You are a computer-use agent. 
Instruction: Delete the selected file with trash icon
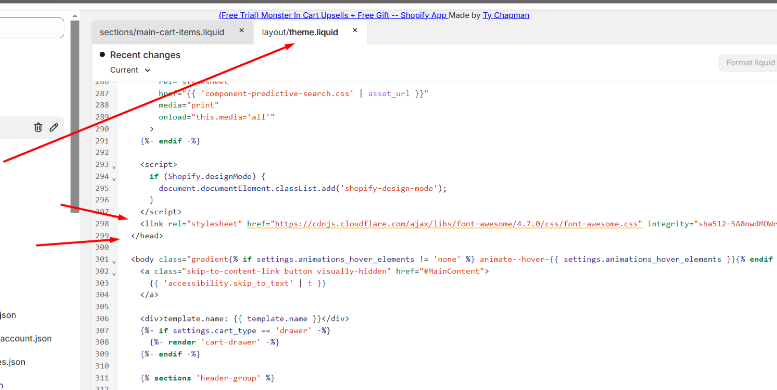(38, 127)
